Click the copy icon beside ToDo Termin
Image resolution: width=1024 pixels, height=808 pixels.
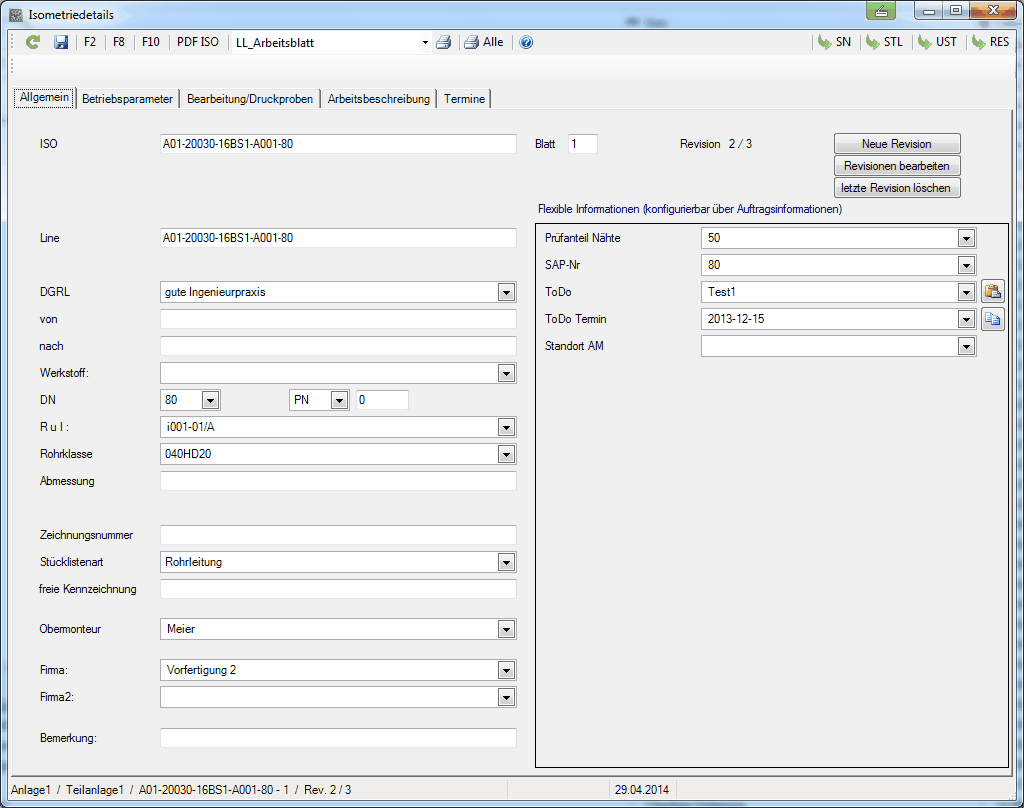click(992, 320)
